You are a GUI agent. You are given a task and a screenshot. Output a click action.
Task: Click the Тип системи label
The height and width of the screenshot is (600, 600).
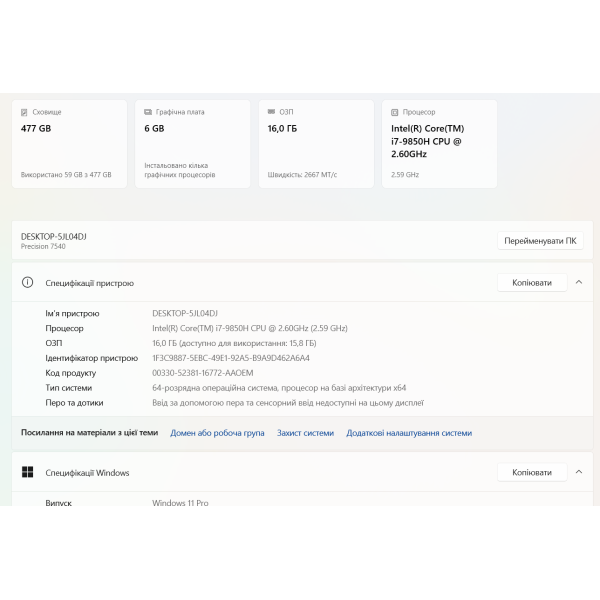click(x=68, y=388)
